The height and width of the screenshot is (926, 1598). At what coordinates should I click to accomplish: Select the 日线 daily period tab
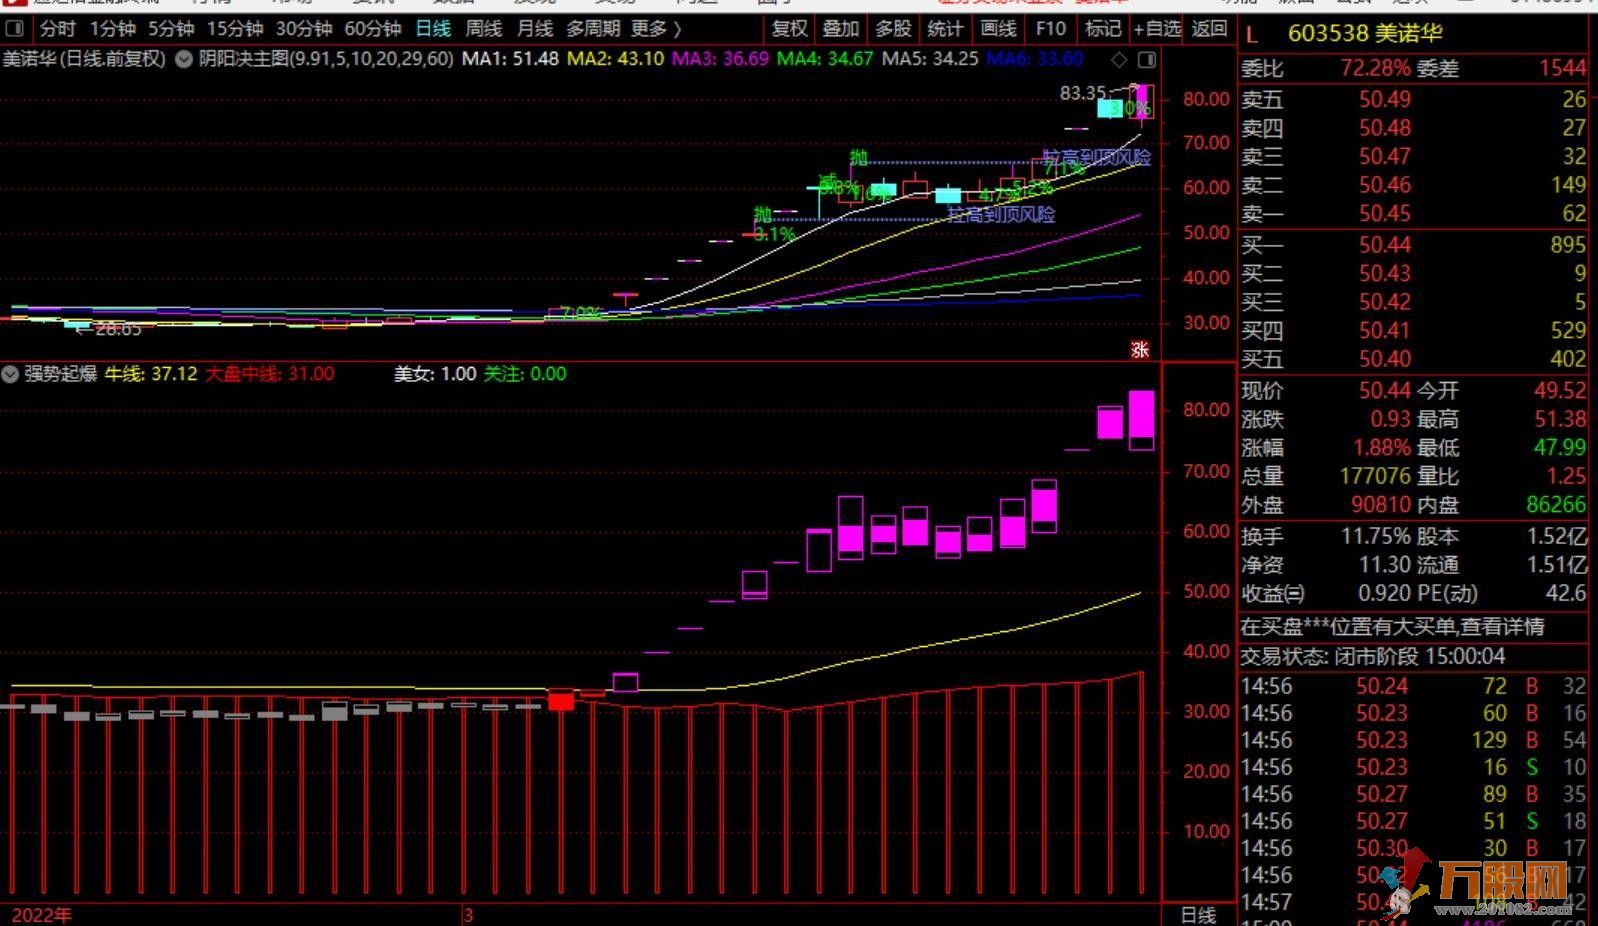433,29
